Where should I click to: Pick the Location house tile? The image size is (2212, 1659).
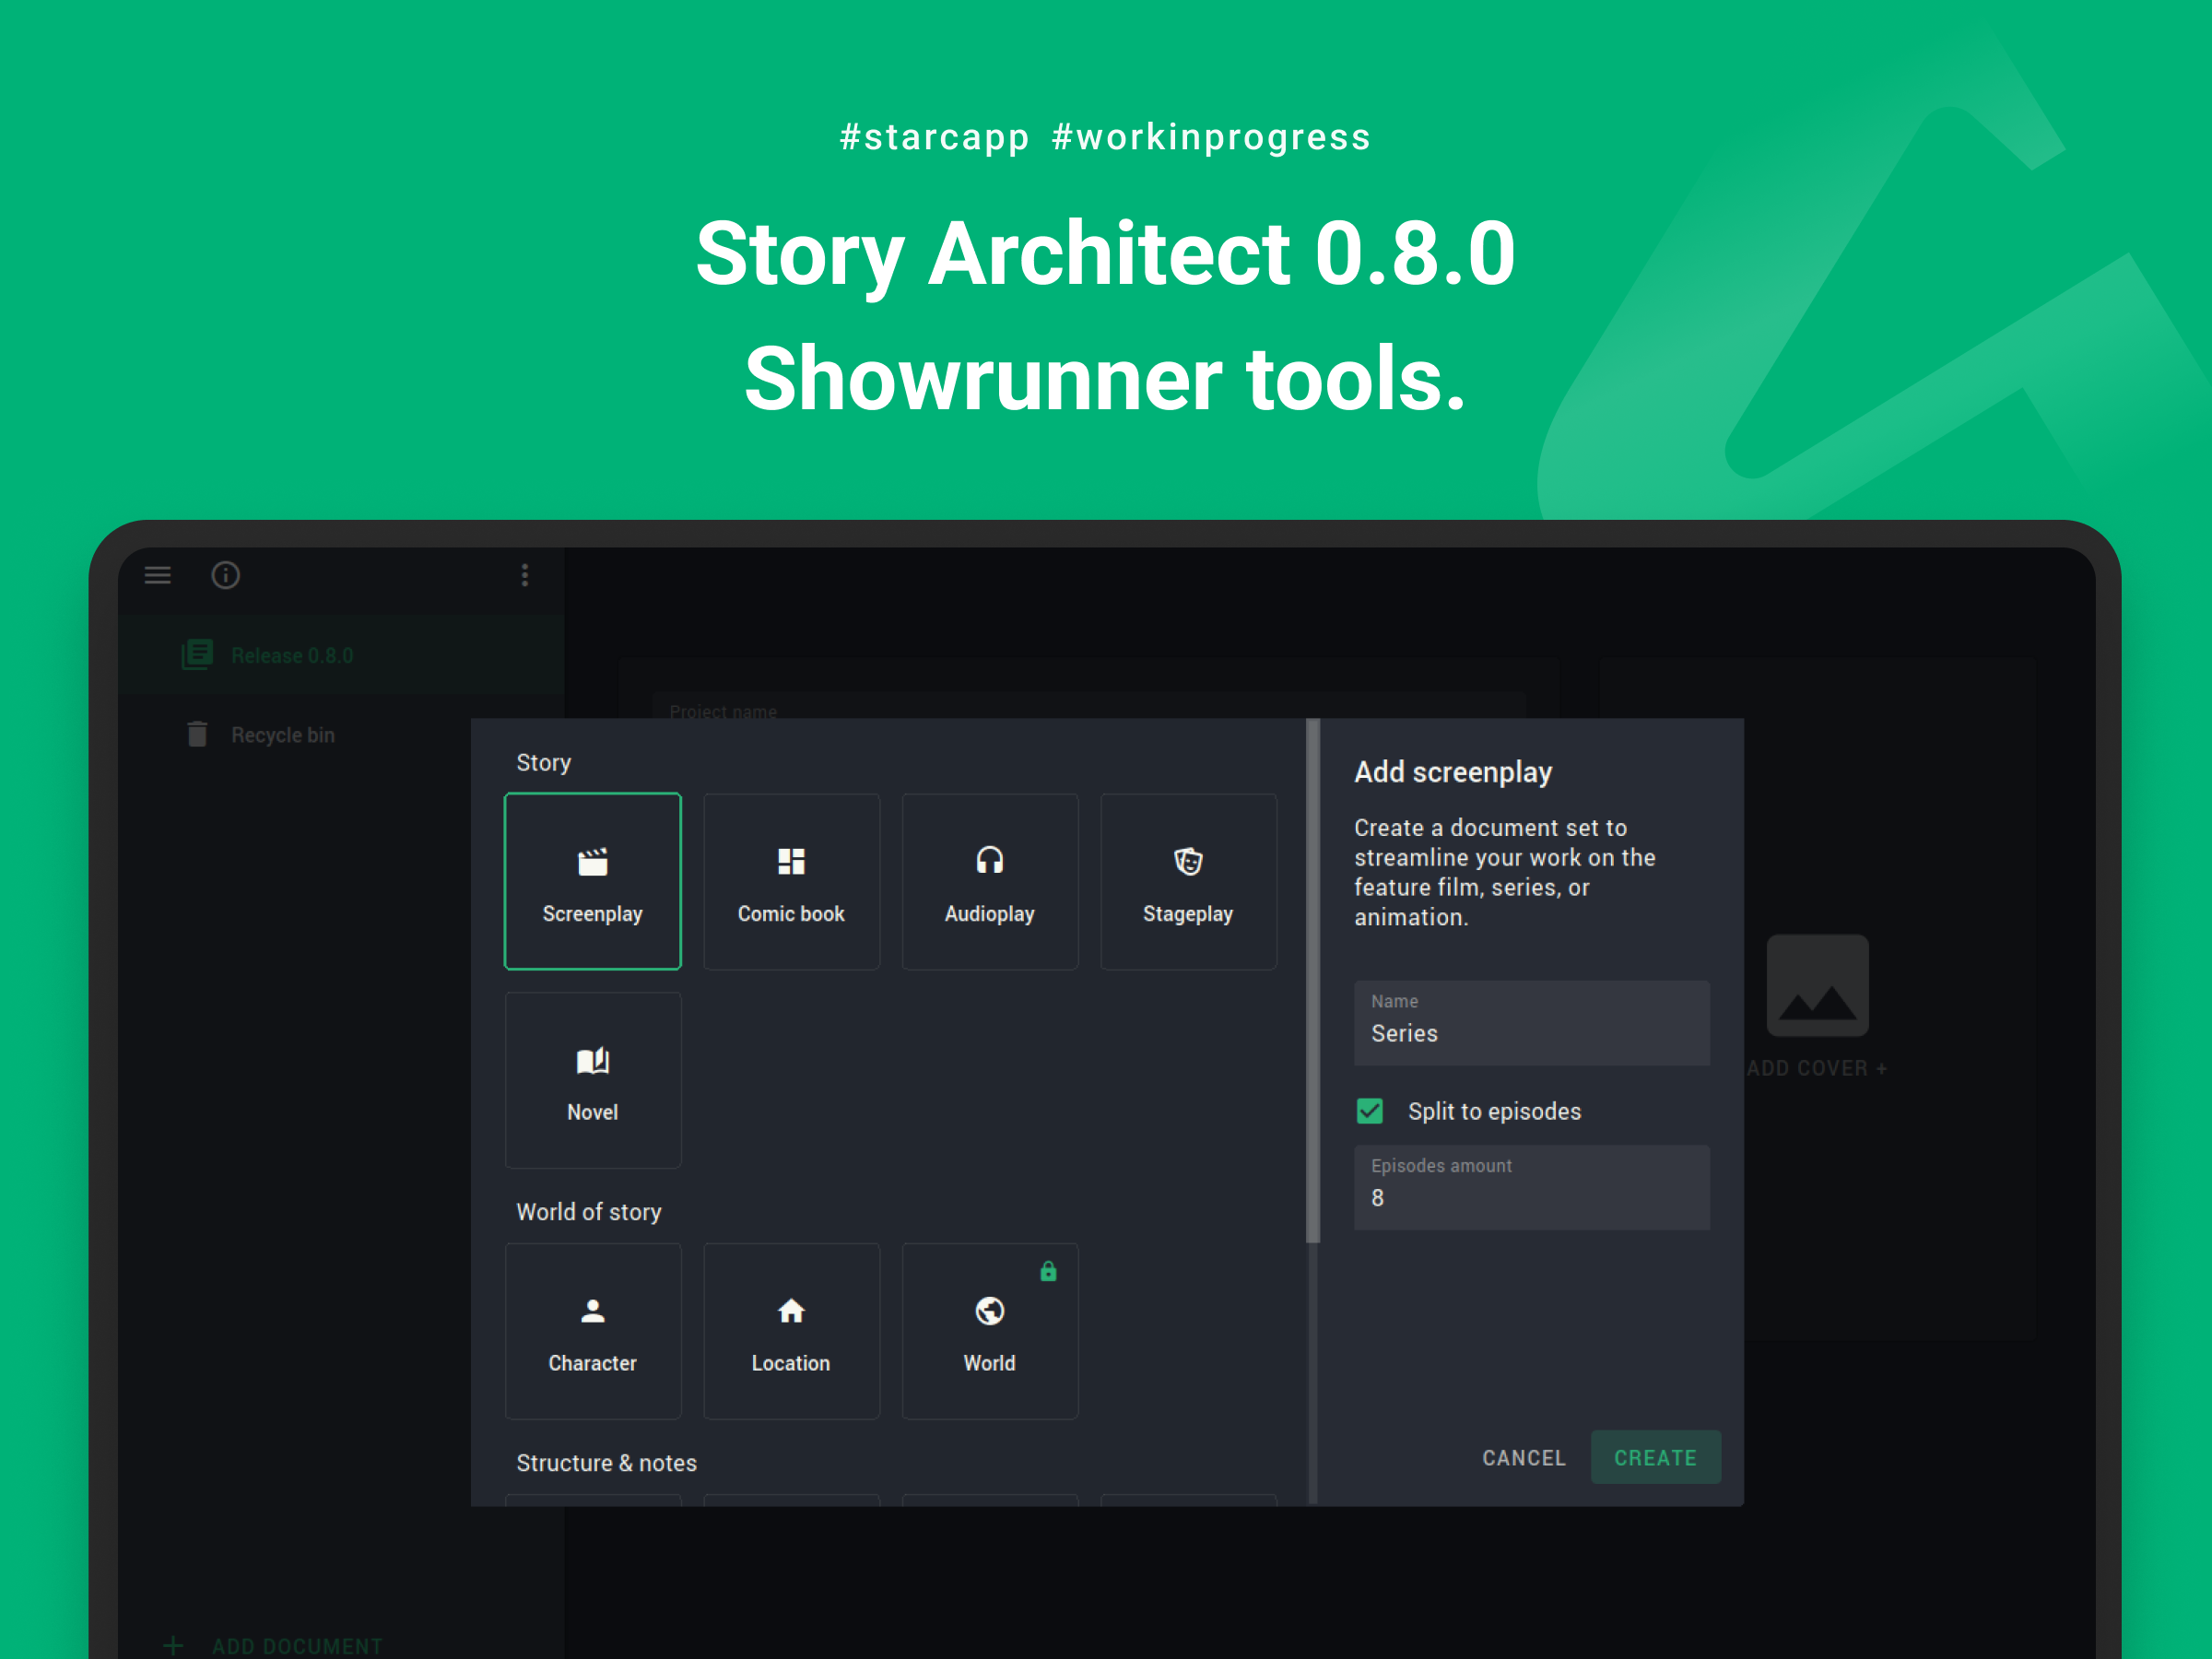point(791,1330)
